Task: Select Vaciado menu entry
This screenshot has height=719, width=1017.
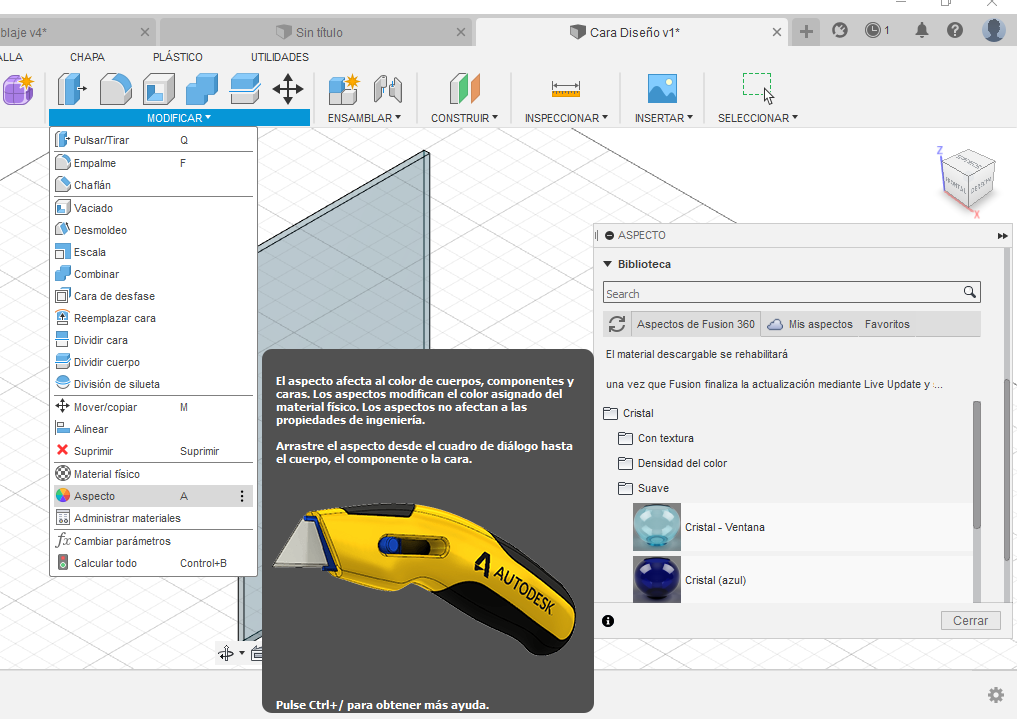Action: (154, 208)
